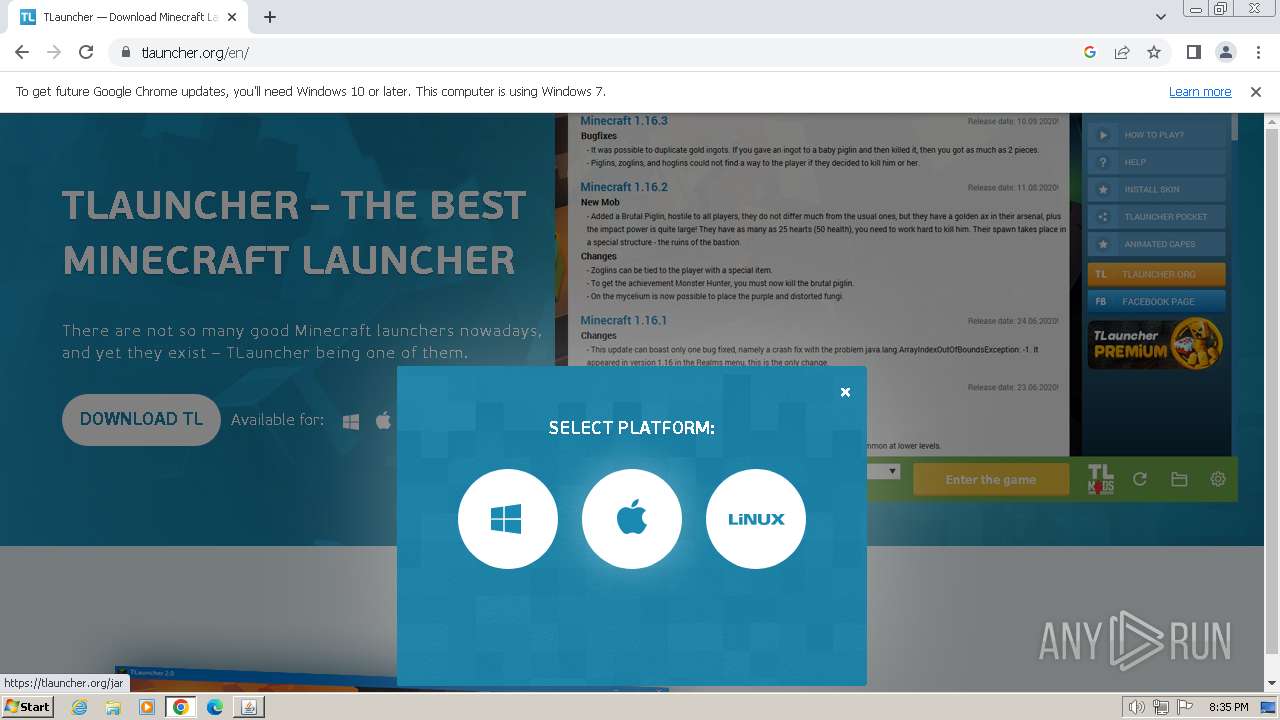Open Microsoft Edge from the taskbar
This screenshot has height=720, width=1280.
pyautogui.click(x=215, y=707)
